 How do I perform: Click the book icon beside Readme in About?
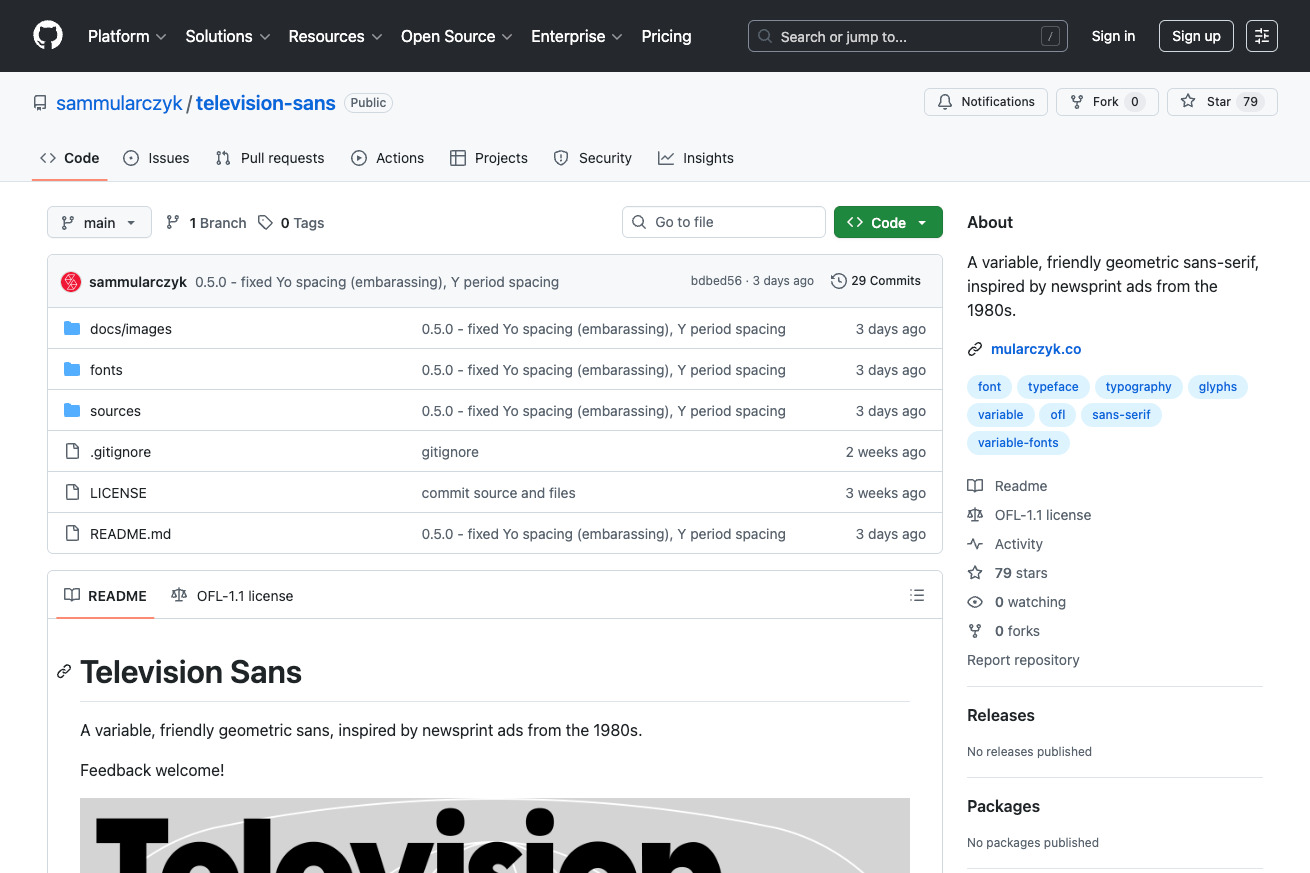[x=975, y=486]
